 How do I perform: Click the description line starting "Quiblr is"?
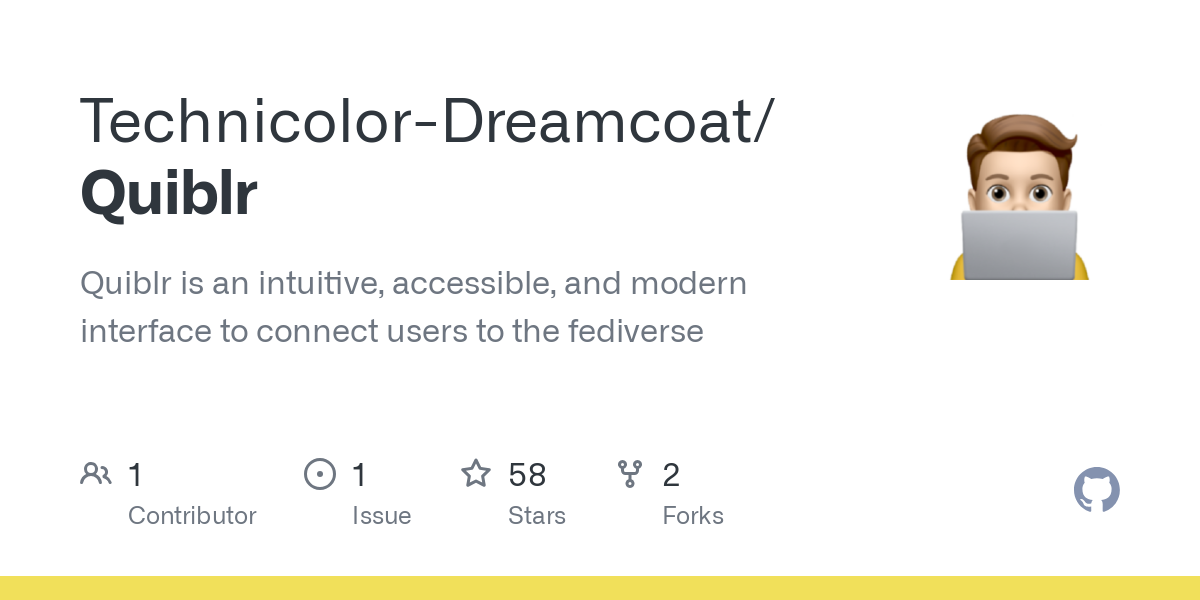413,284
